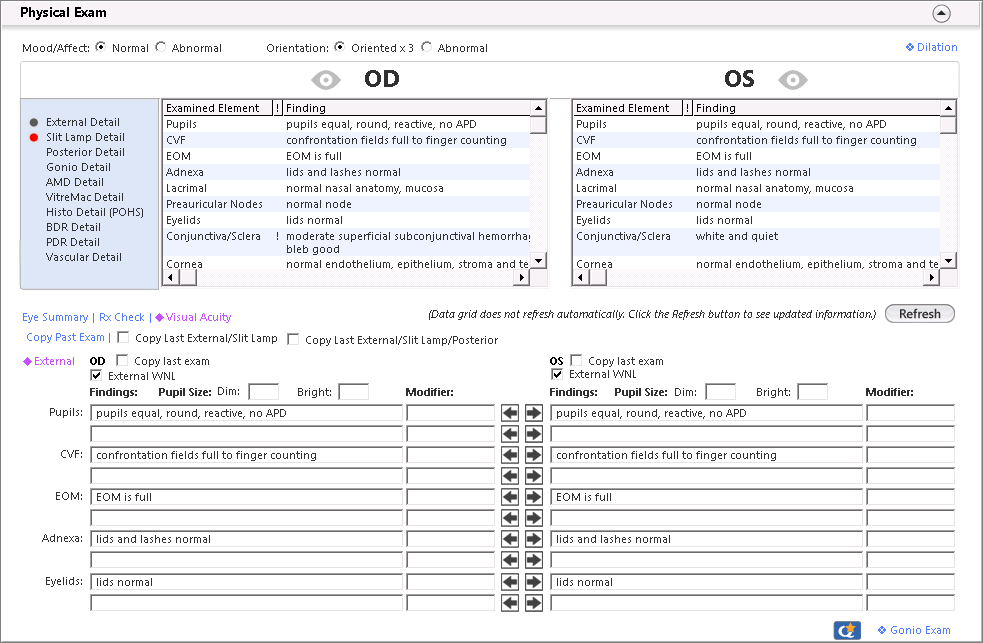Open AMD Detail section
The height and width of the screenshot is (643, 983).
[75, 182]
